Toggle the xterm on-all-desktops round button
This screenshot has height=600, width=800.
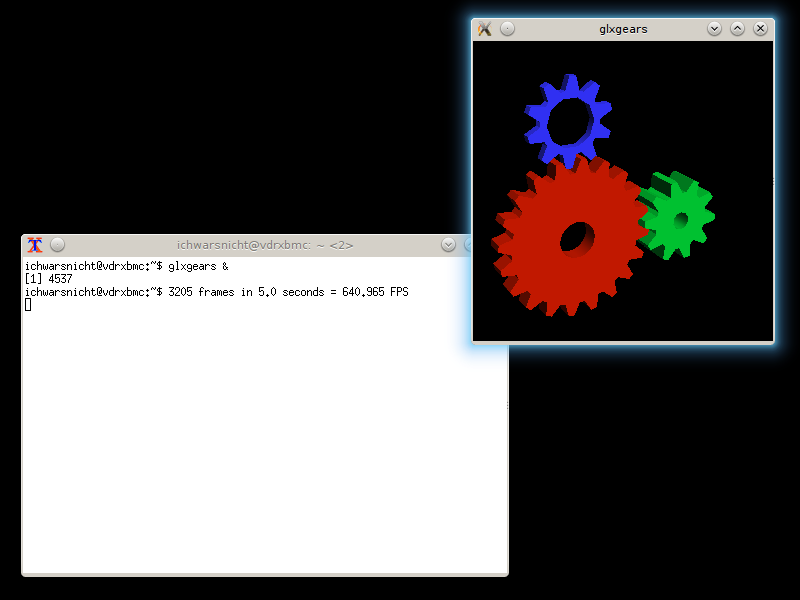(x=58, y=245)
